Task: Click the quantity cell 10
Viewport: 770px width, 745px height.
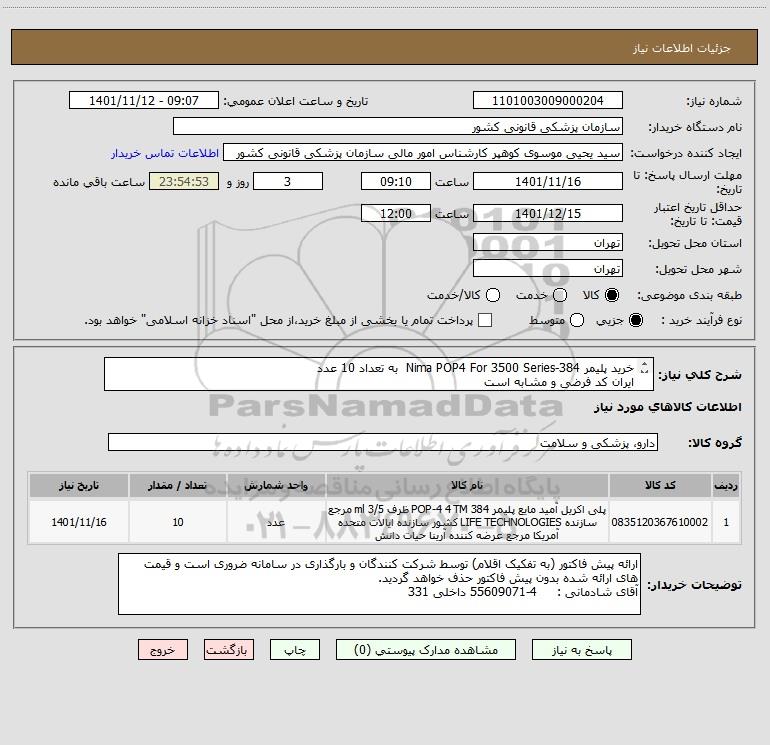Action: 178,522
